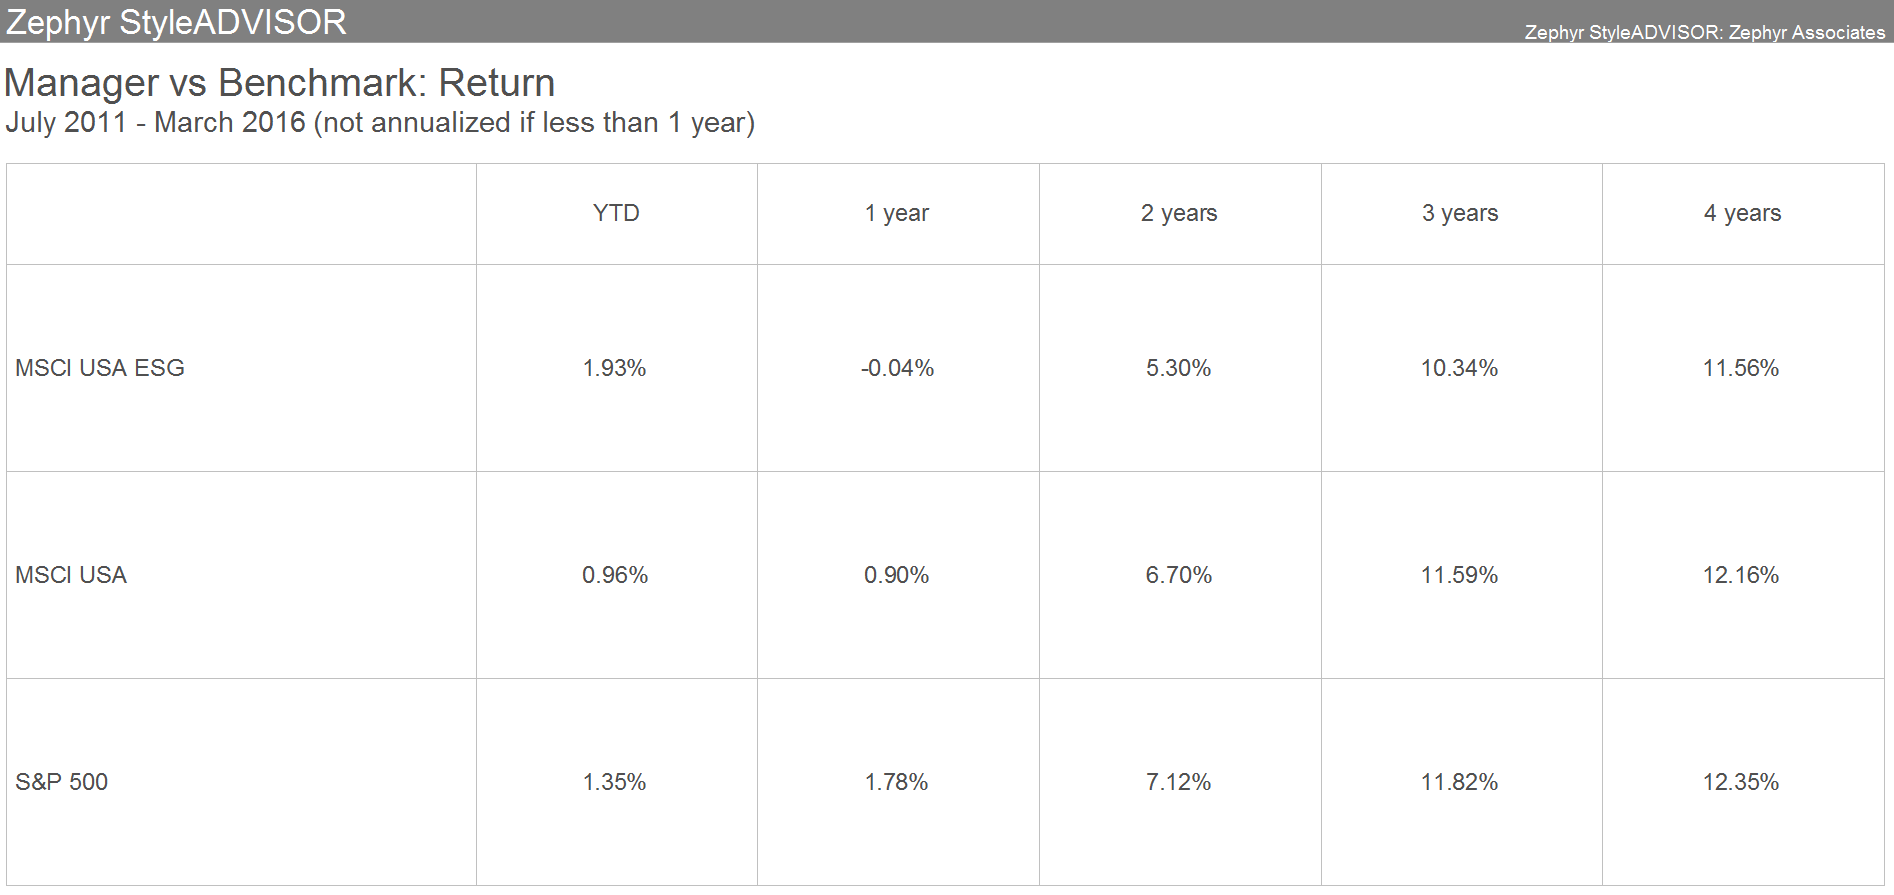Click the 2 years column header
The width and height of the screenshot is (1894, 895).
(1179, 213)
